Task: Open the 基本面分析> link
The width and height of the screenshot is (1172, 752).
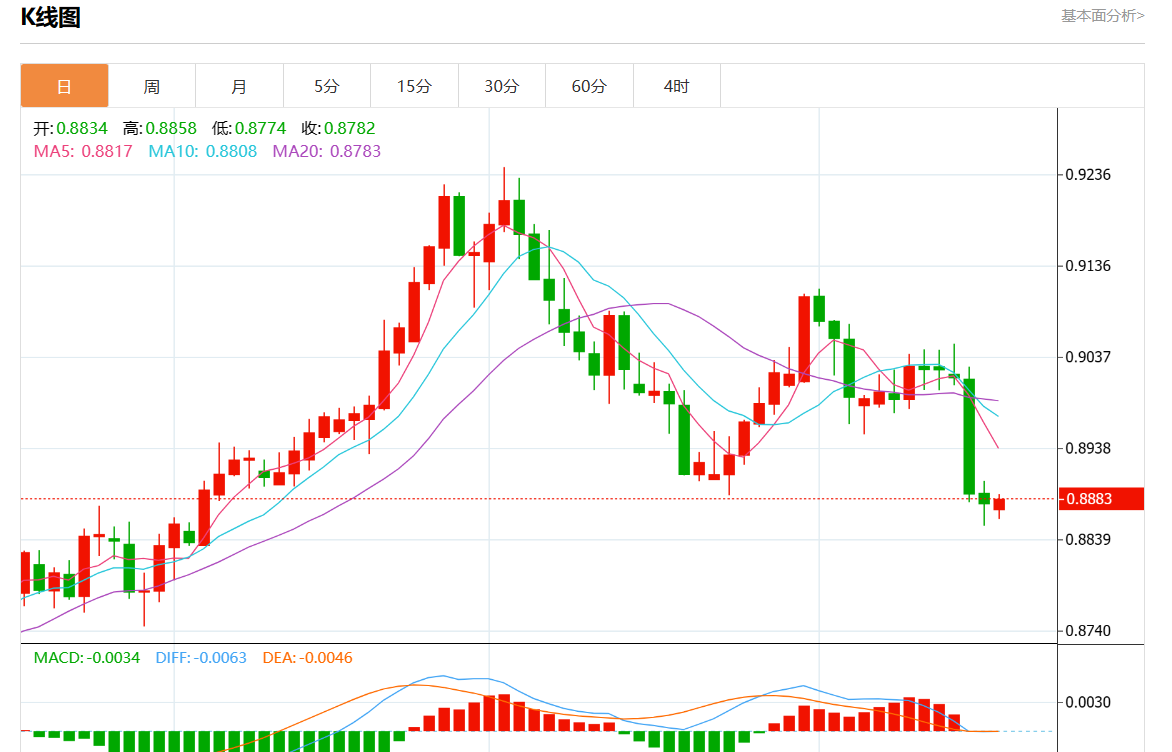Action: point(1102,16)
